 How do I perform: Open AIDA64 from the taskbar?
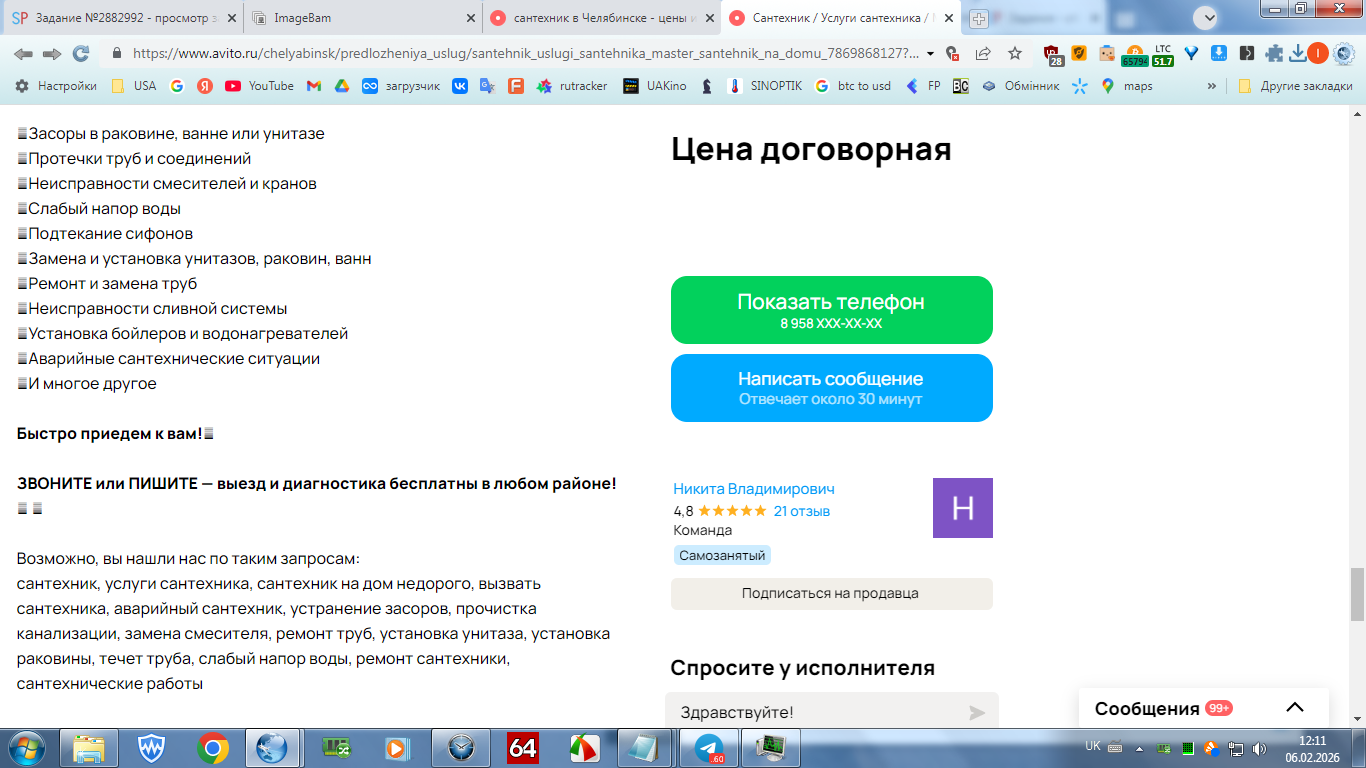point(523,748)
